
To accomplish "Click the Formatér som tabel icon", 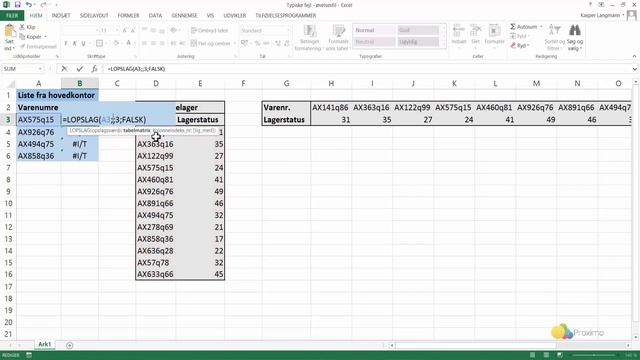I will tap(338, 31).
